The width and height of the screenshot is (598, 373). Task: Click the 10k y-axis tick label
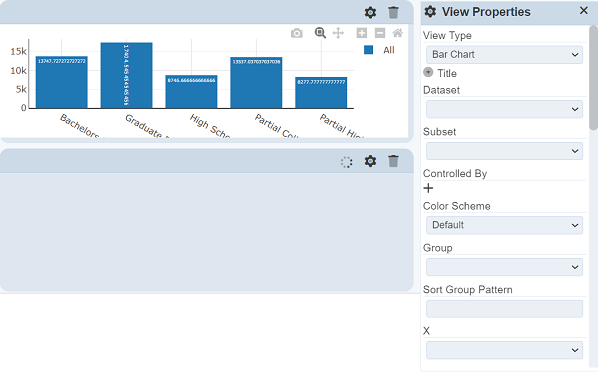[x=18, y=70]
